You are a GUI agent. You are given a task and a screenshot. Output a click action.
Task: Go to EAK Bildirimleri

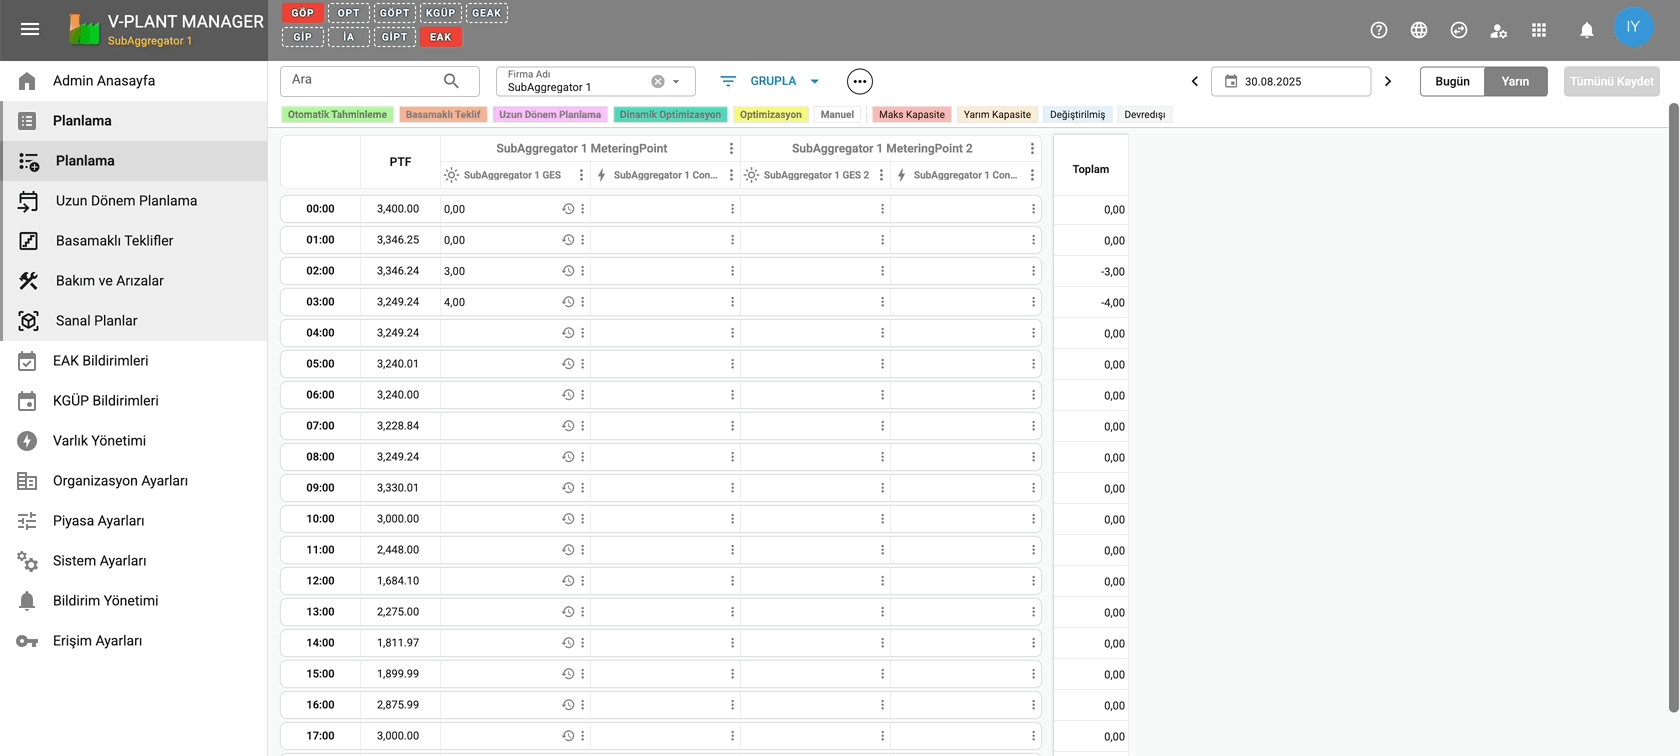point(100,361)
